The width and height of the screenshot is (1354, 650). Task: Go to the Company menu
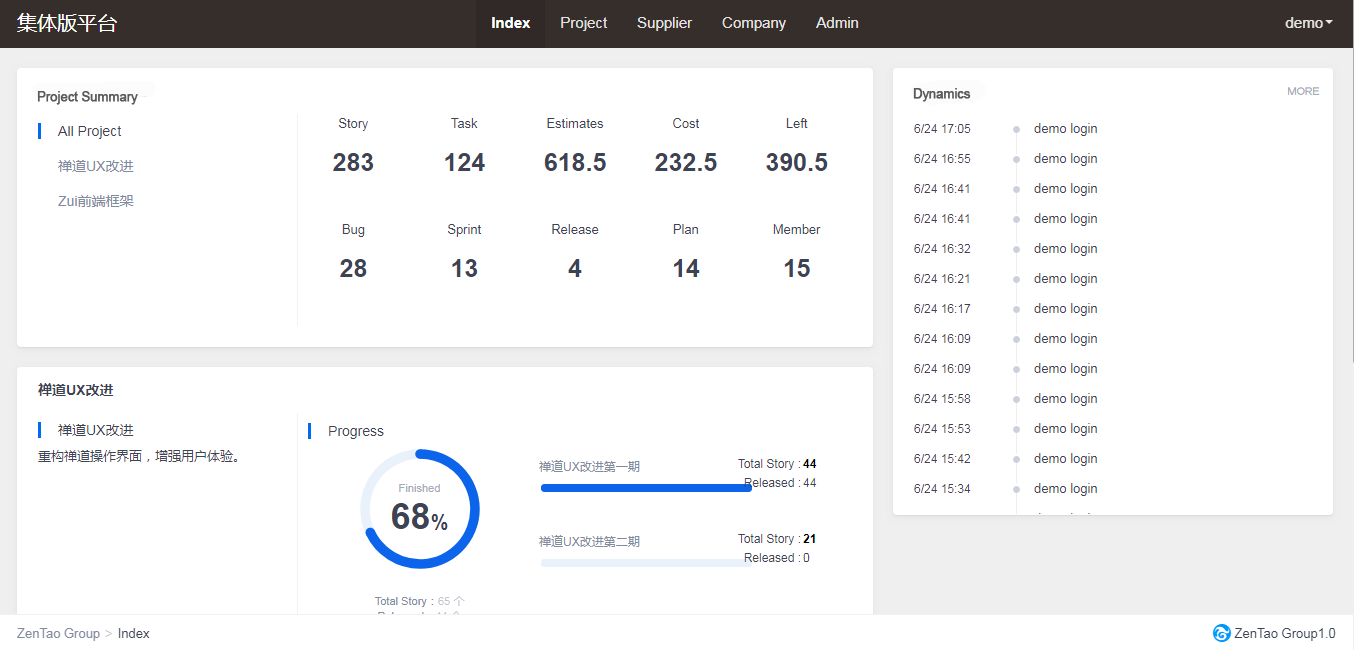tap(754, 23)
